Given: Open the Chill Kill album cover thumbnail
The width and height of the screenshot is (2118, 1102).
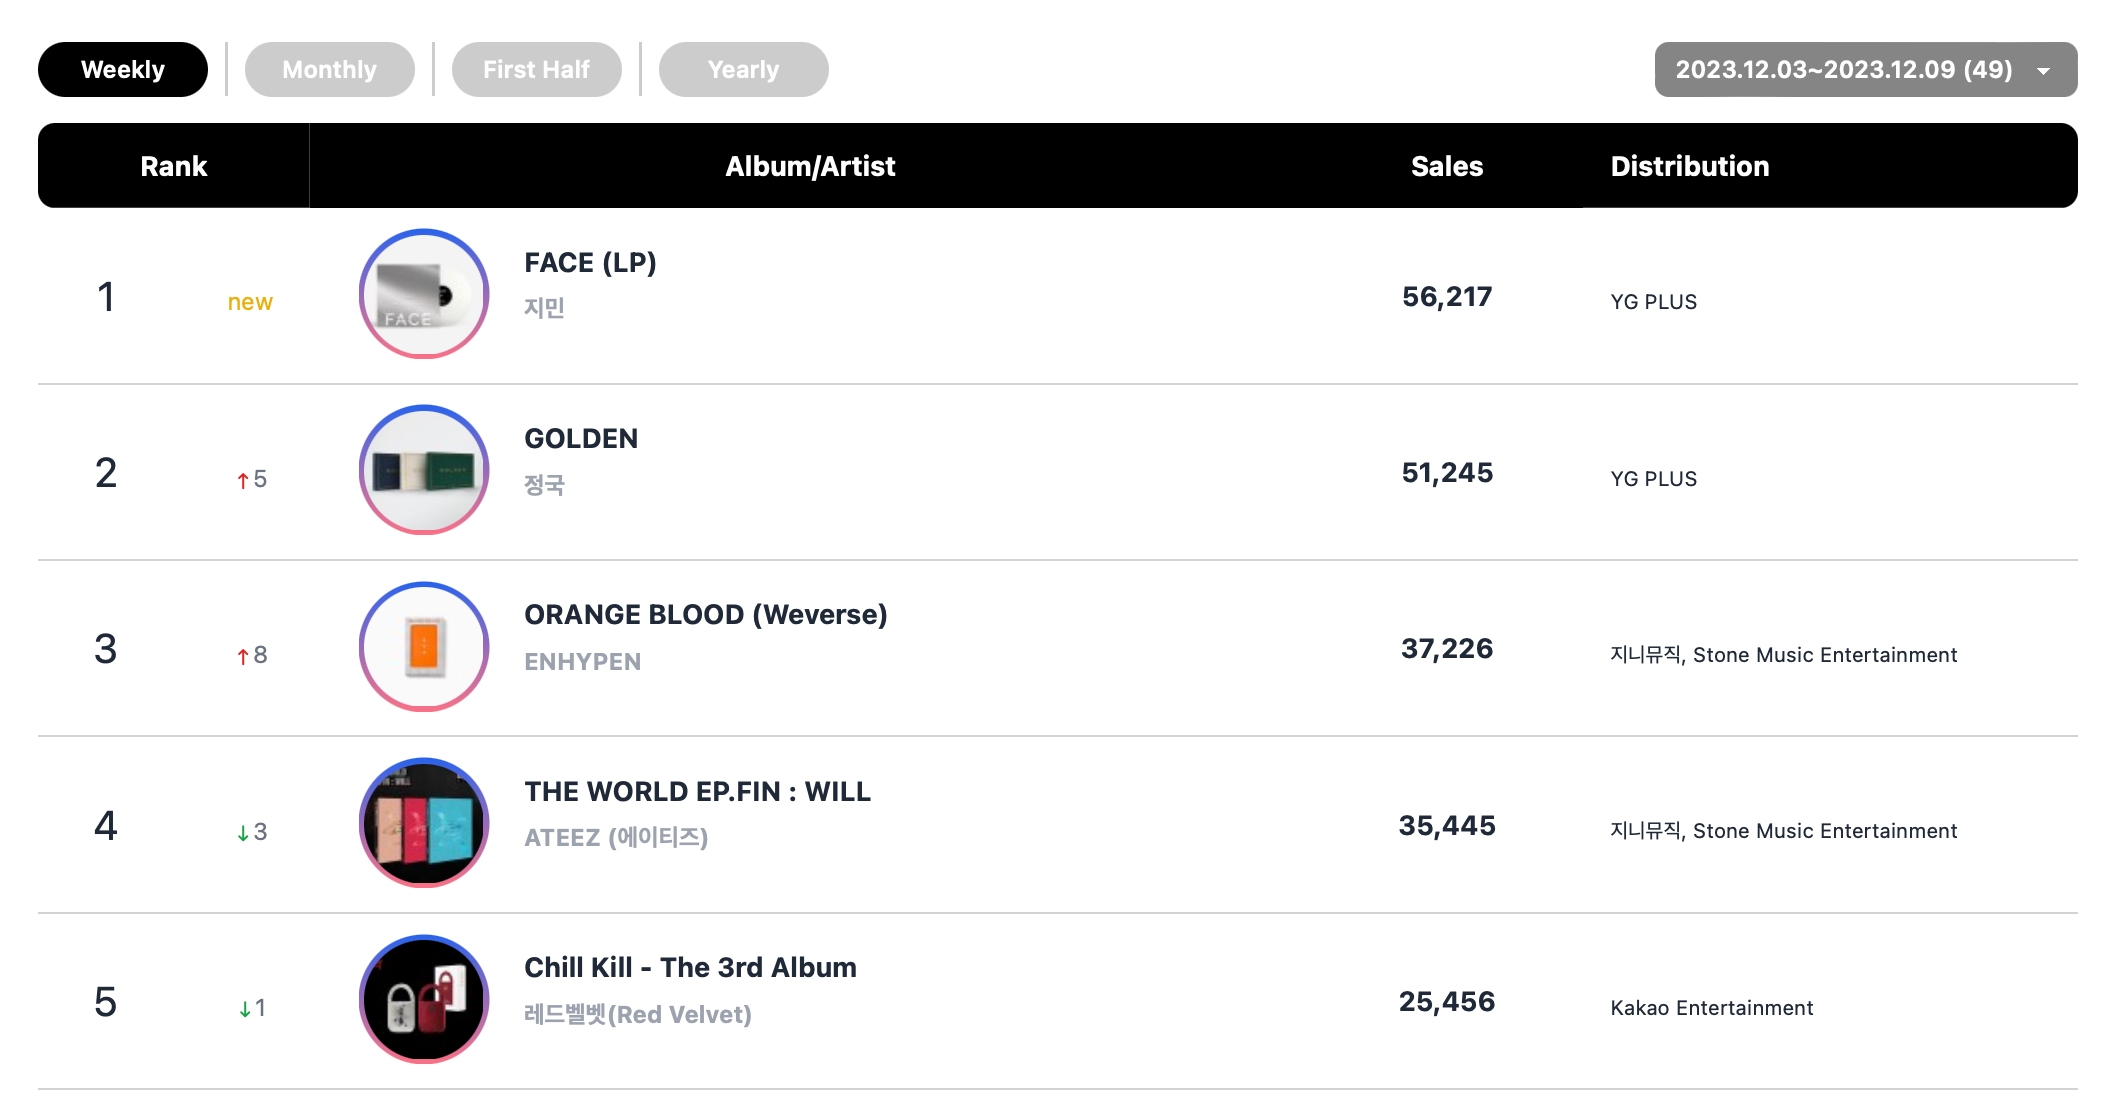Looking at the screenshot, I should click(x=424, y=999).
